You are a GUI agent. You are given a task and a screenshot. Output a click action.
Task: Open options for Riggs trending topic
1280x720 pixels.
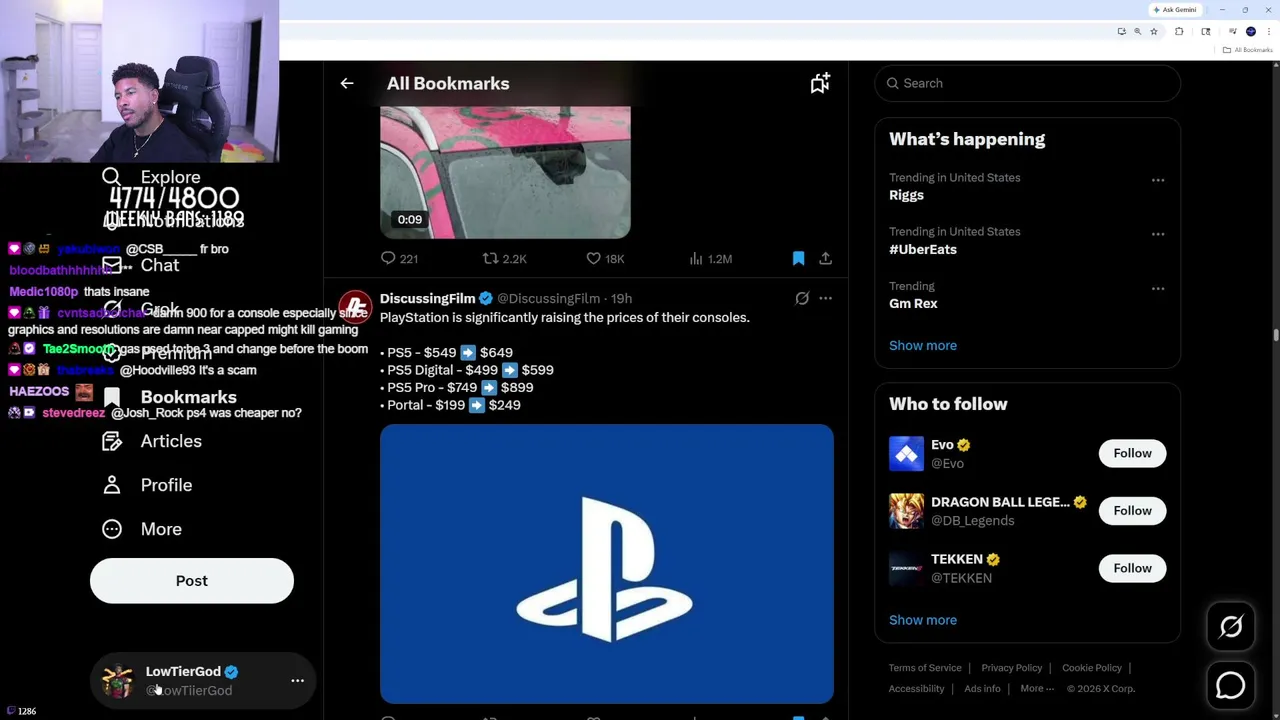tap(1158, 180)
